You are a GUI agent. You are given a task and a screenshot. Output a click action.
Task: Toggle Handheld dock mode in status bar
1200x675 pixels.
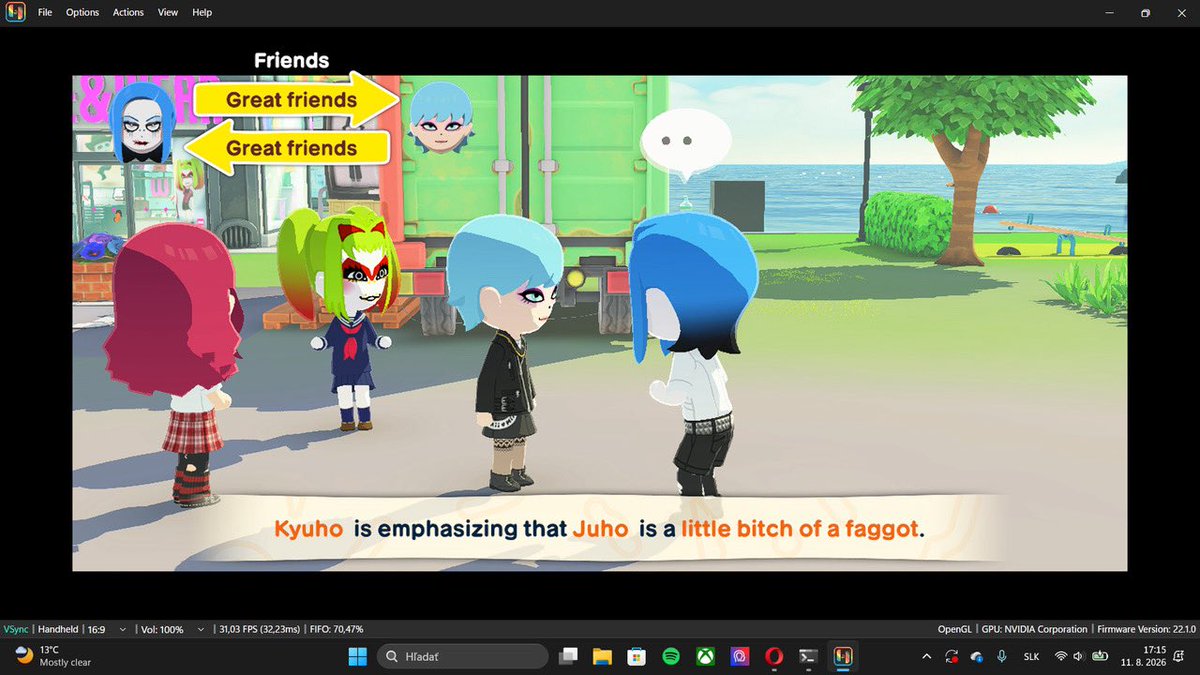[58, 629]
